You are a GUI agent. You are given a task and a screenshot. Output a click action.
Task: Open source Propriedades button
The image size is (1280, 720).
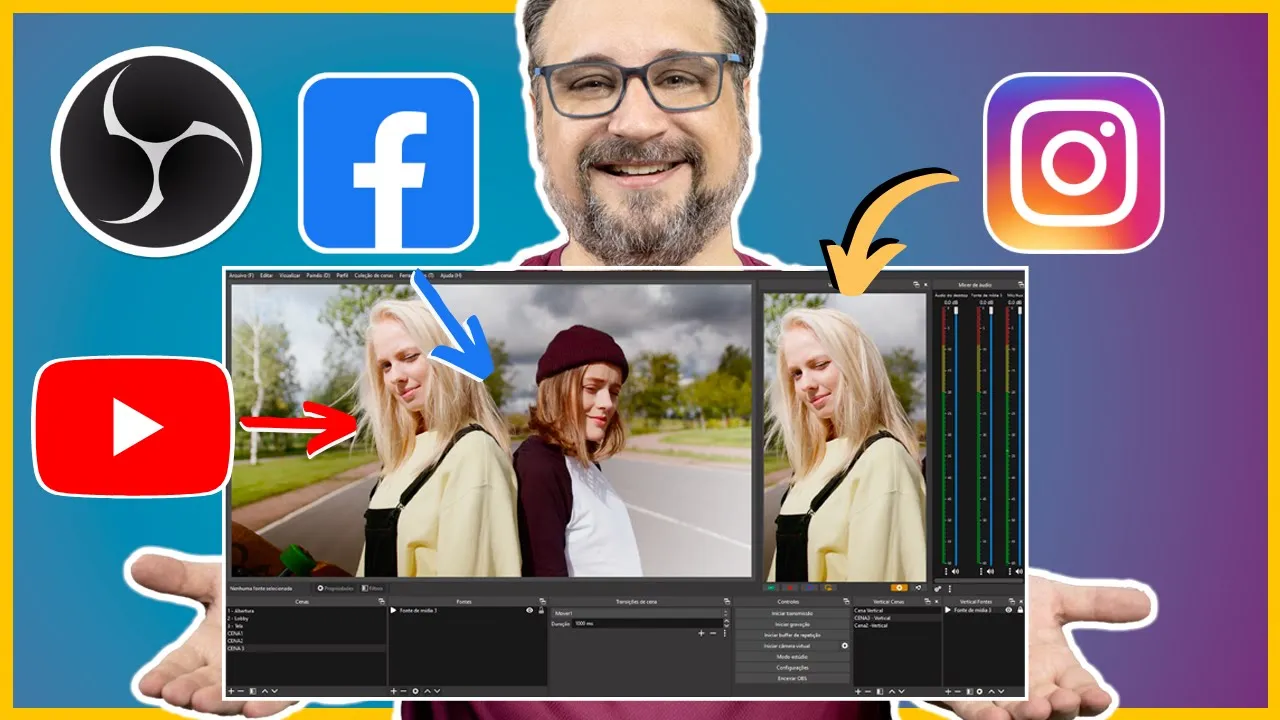point(336,588)
